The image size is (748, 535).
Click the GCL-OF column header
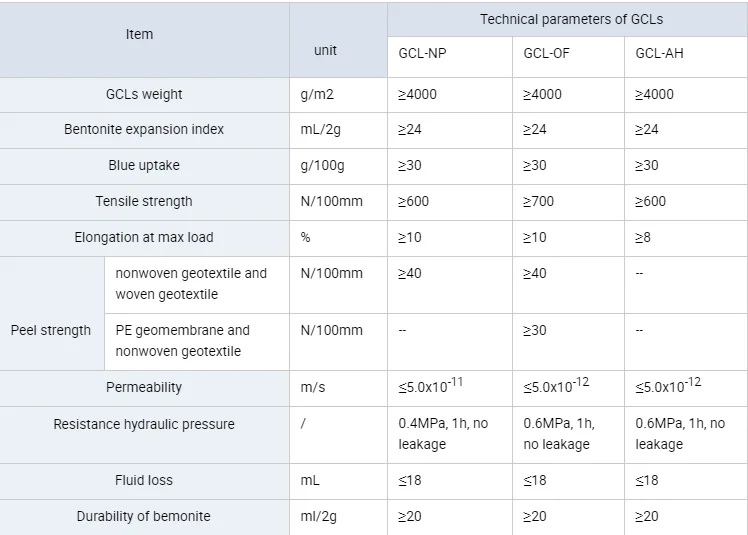(547, 54)
